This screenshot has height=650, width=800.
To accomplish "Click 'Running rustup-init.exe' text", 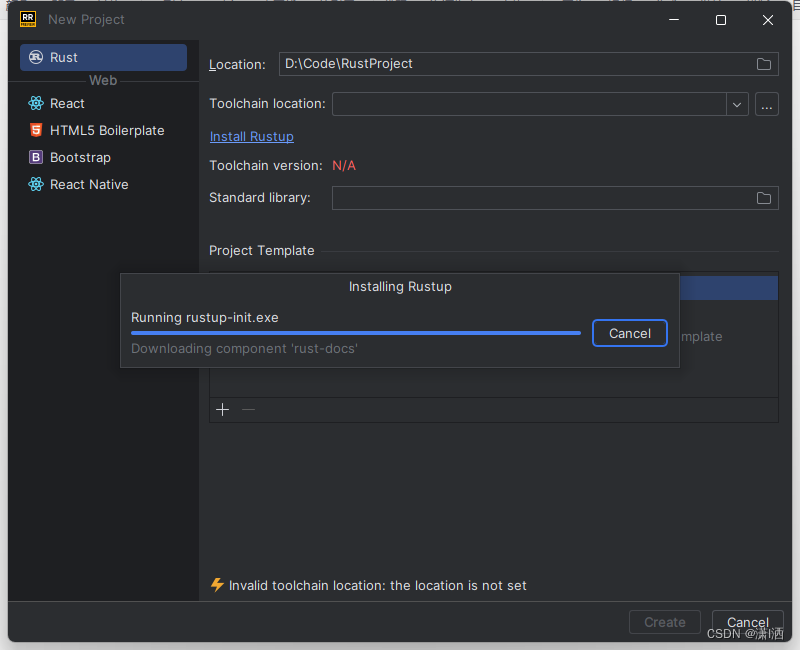I will tap(205, 317).
